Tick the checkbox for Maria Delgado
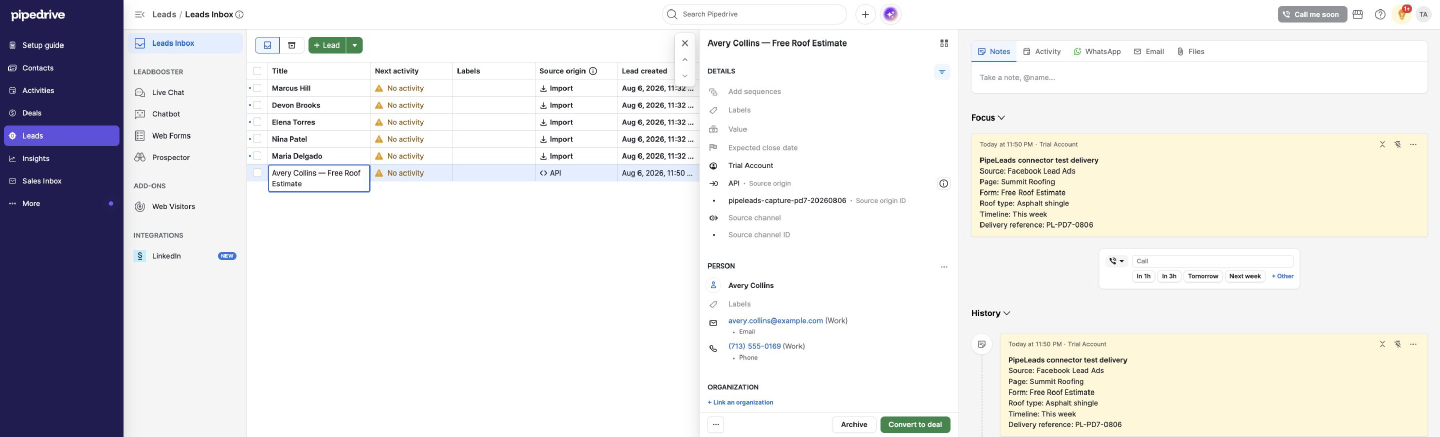Image resolution: width=1440 pixels, height=437 pixels. (257, 156)
